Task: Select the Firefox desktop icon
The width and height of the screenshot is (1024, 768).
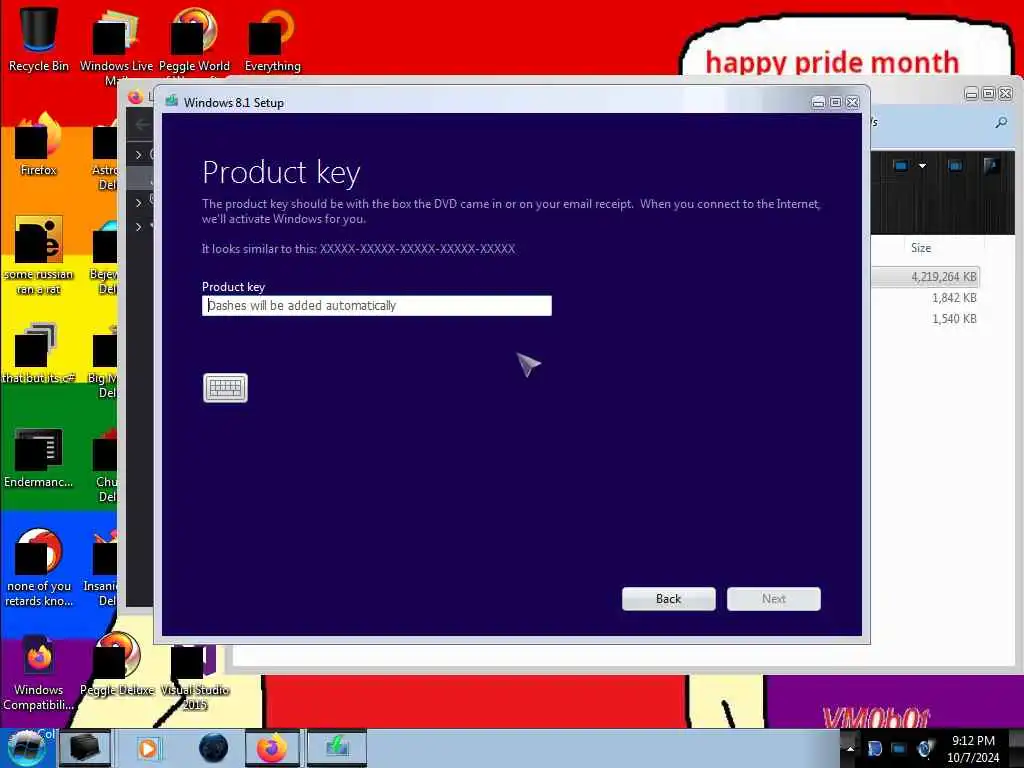Action: [39, 145]
